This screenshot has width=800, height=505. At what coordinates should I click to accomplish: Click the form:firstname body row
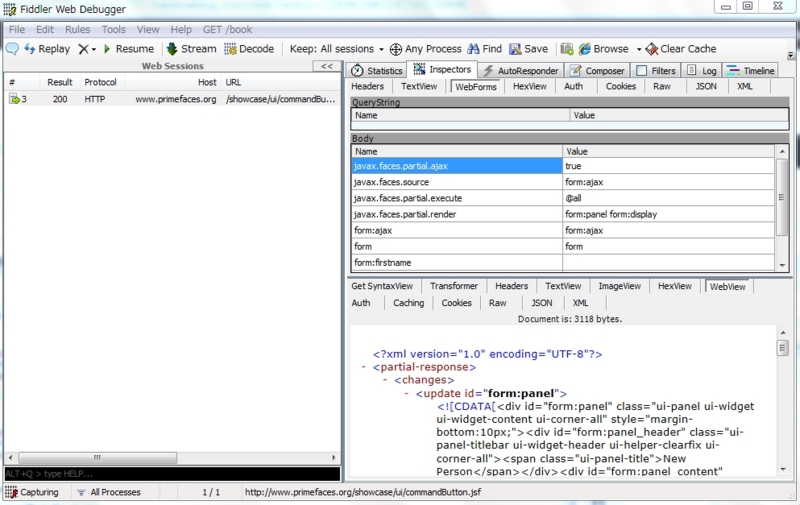(563, 263)
